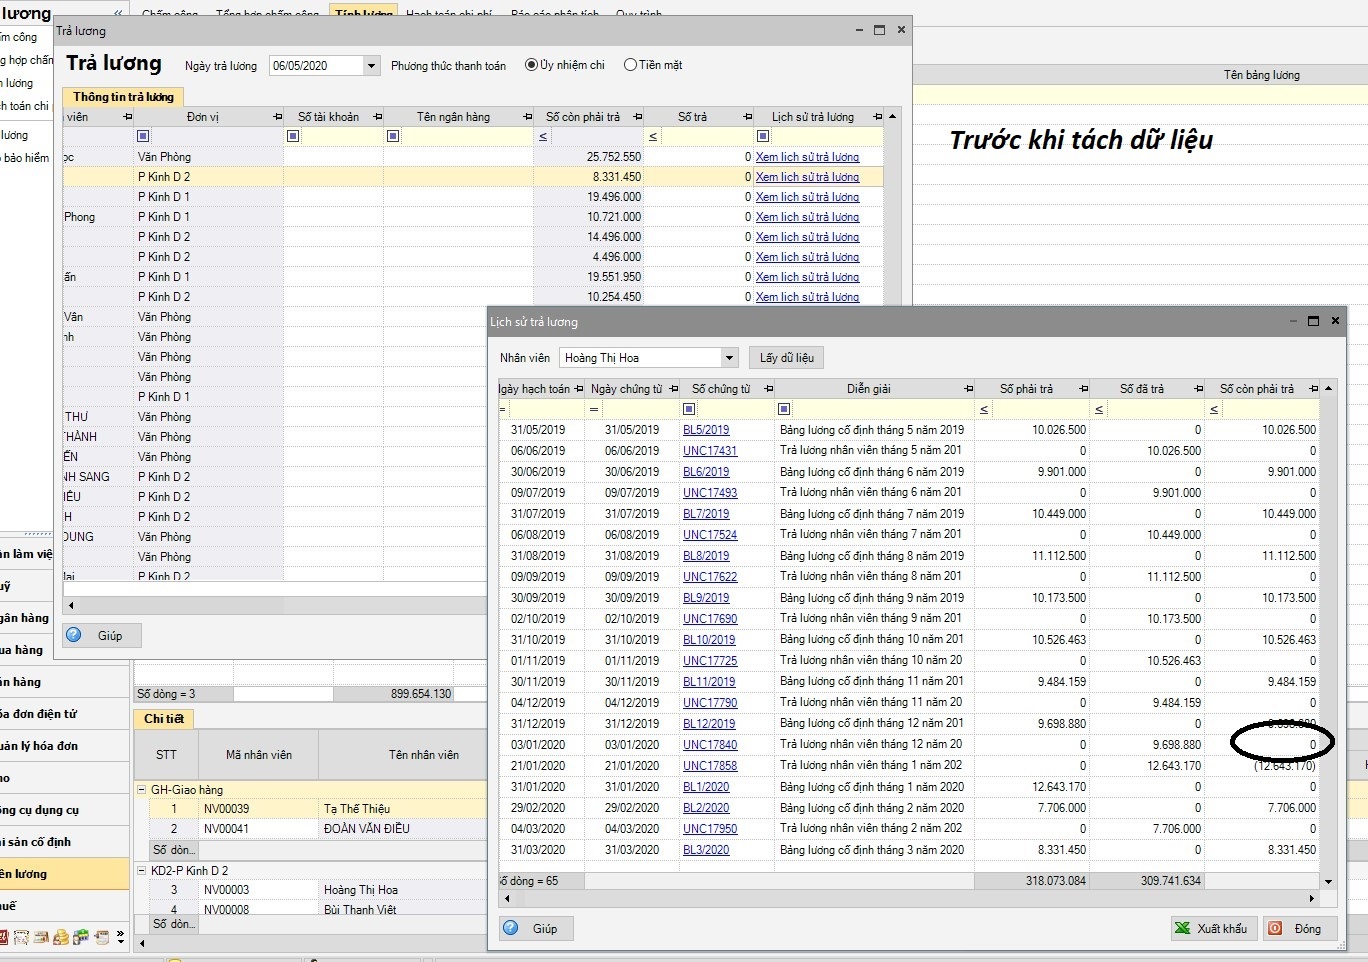
Task: Click the help icon in Lịch sử trả lương
Action: tap(511, 928)
